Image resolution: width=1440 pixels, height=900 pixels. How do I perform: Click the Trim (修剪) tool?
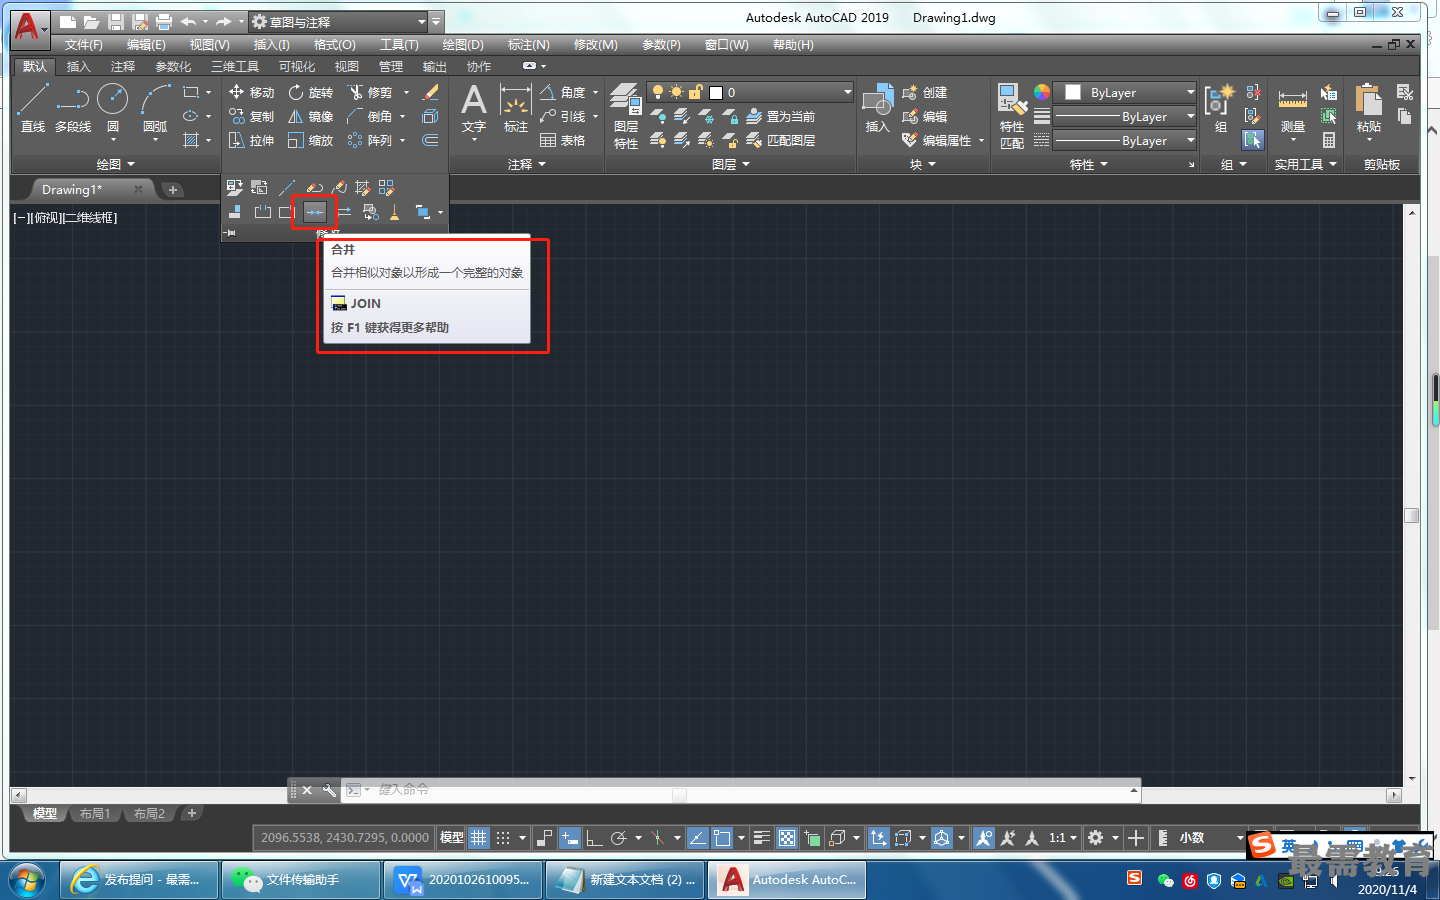click(371, 92)
